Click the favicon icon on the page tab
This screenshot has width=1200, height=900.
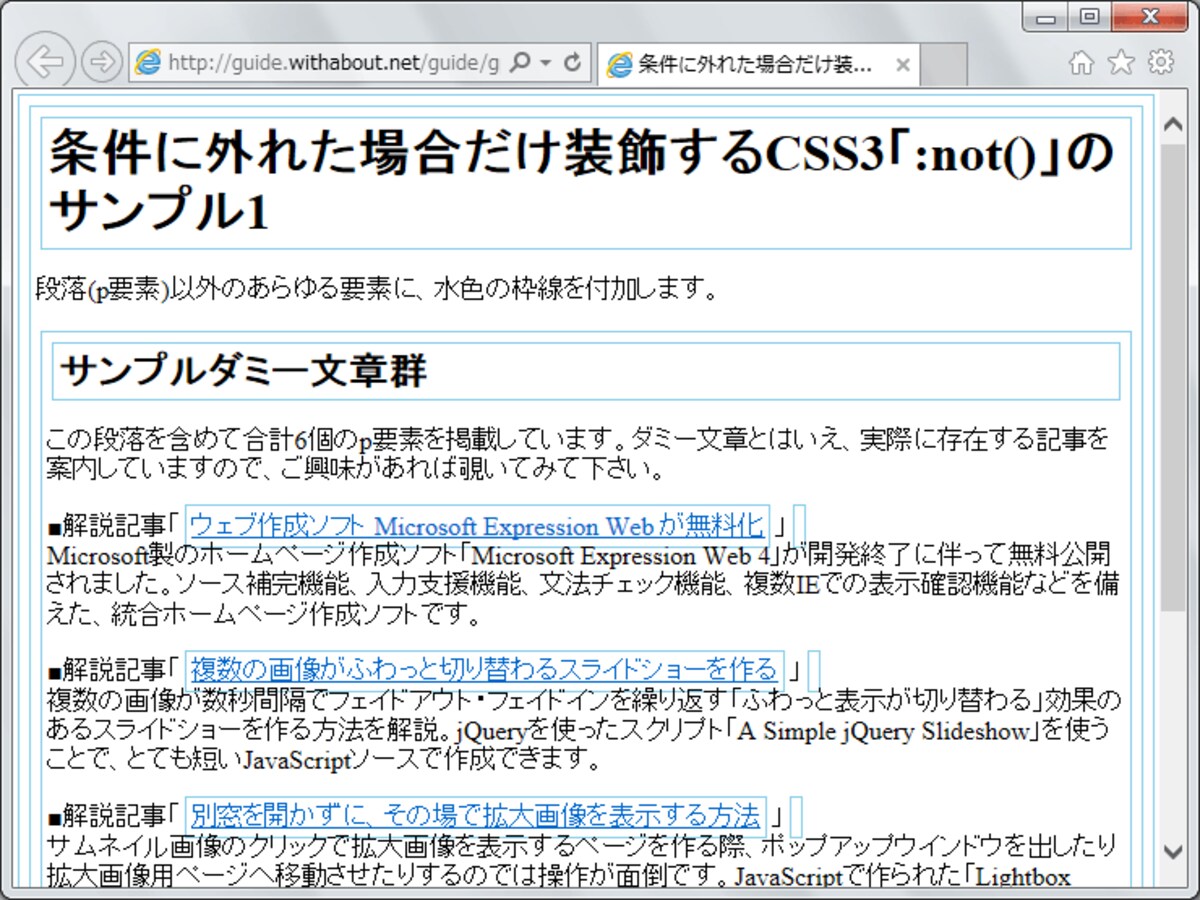pyautogui.click(x=621, y=65)
